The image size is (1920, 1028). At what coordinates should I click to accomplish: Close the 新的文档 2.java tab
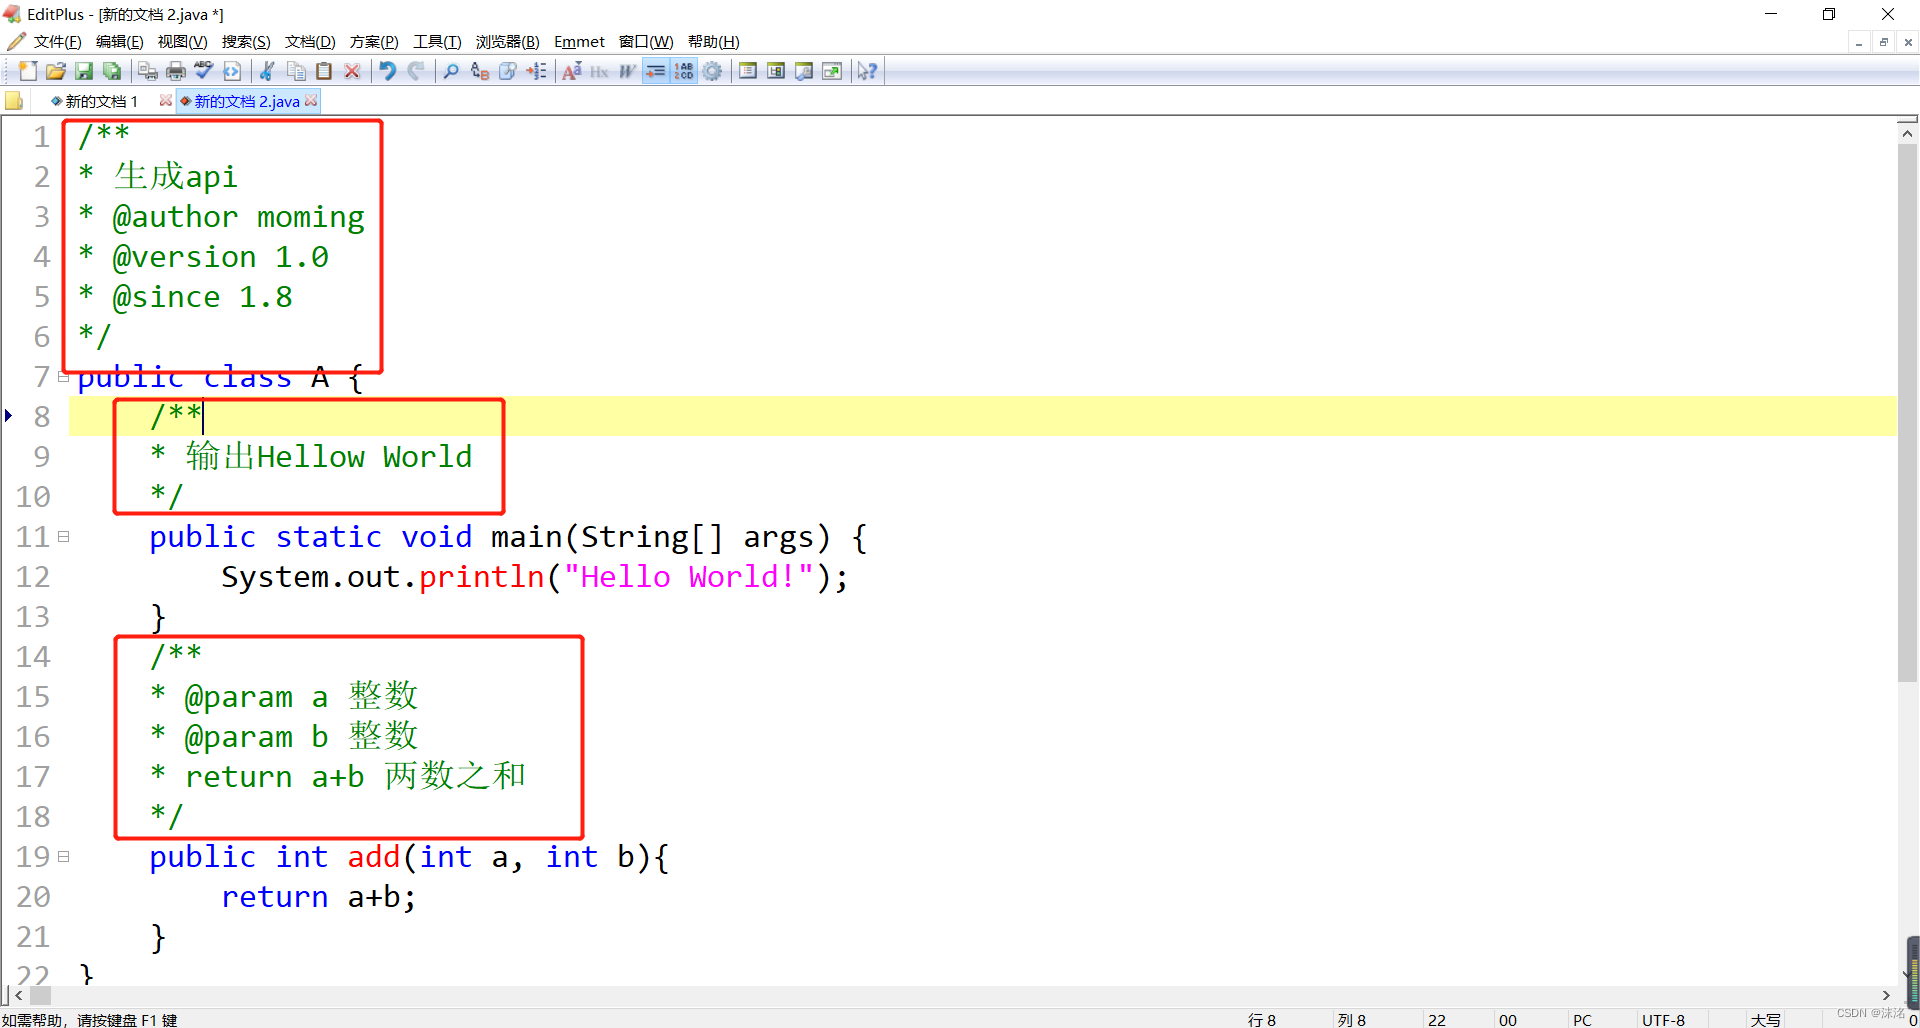(x=311, y=100)
